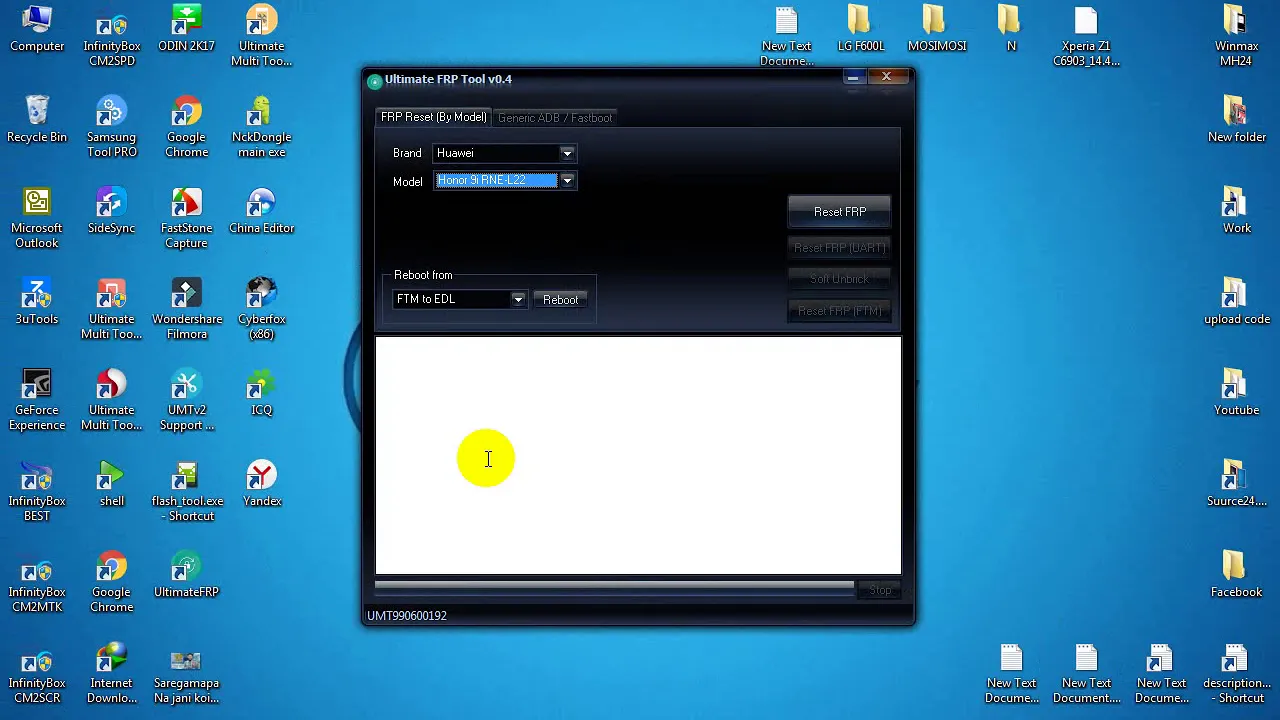Open Saregamapa media file icon
The height and width of the screenshot is (720, 1280).
click(187, 673)
